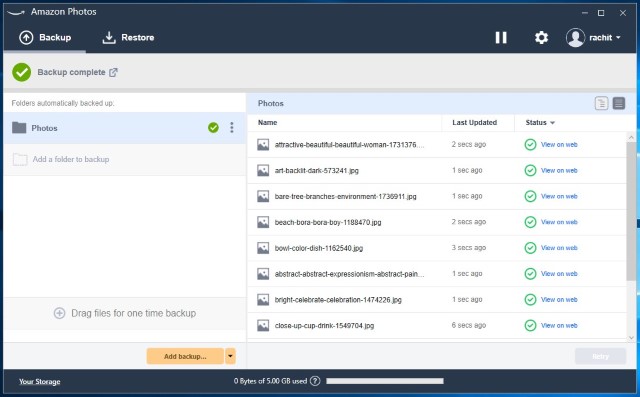The image size is (640, 397).
Task: Open the three-dot menu for the Photos folder
Action: coord(232,128)
